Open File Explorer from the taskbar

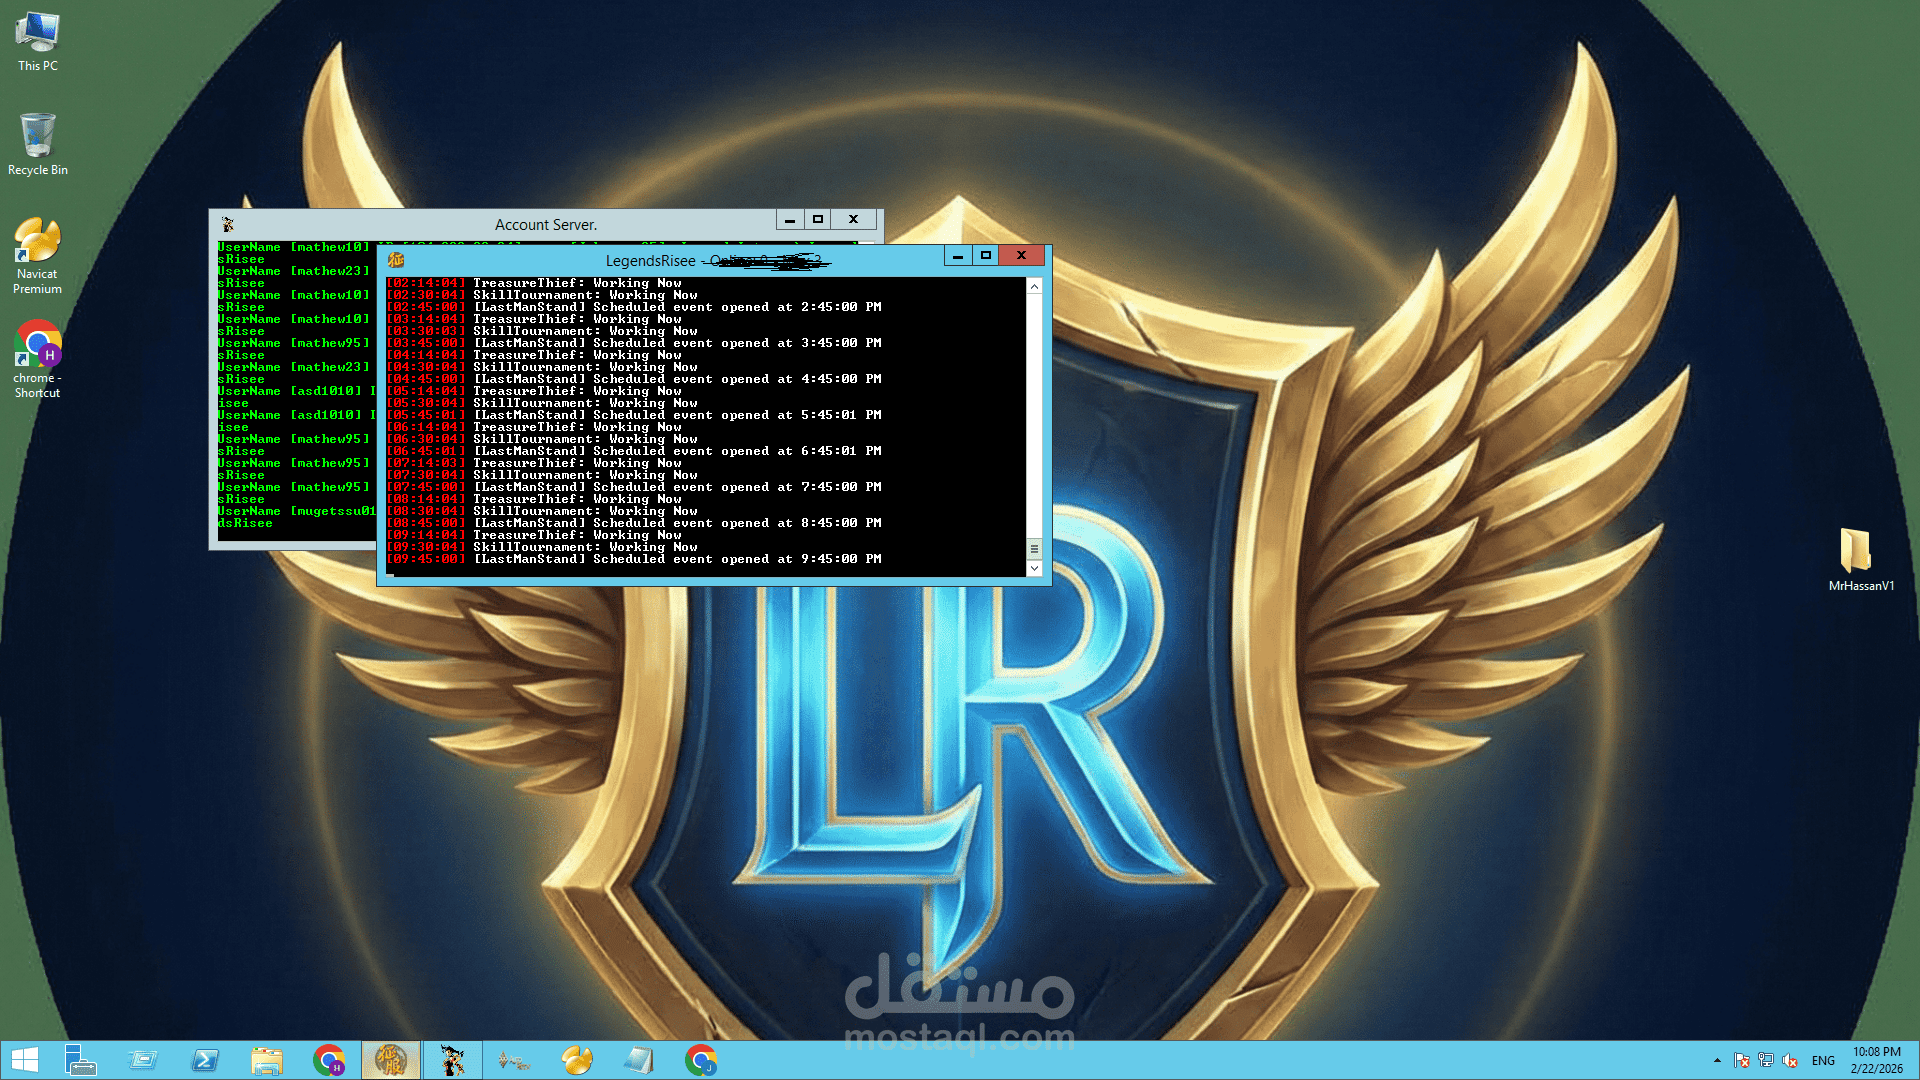click(266, 1060)
